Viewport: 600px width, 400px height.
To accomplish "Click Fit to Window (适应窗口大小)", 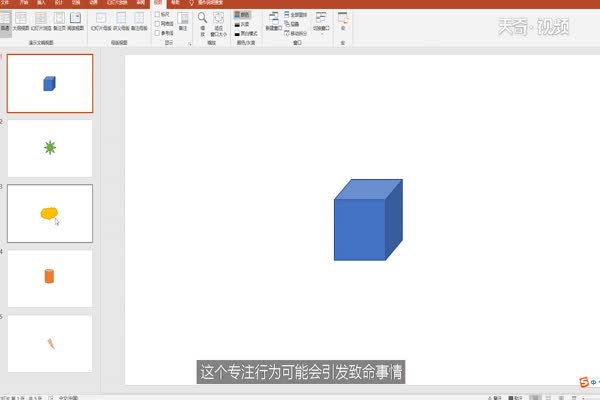I will (219, 22).
